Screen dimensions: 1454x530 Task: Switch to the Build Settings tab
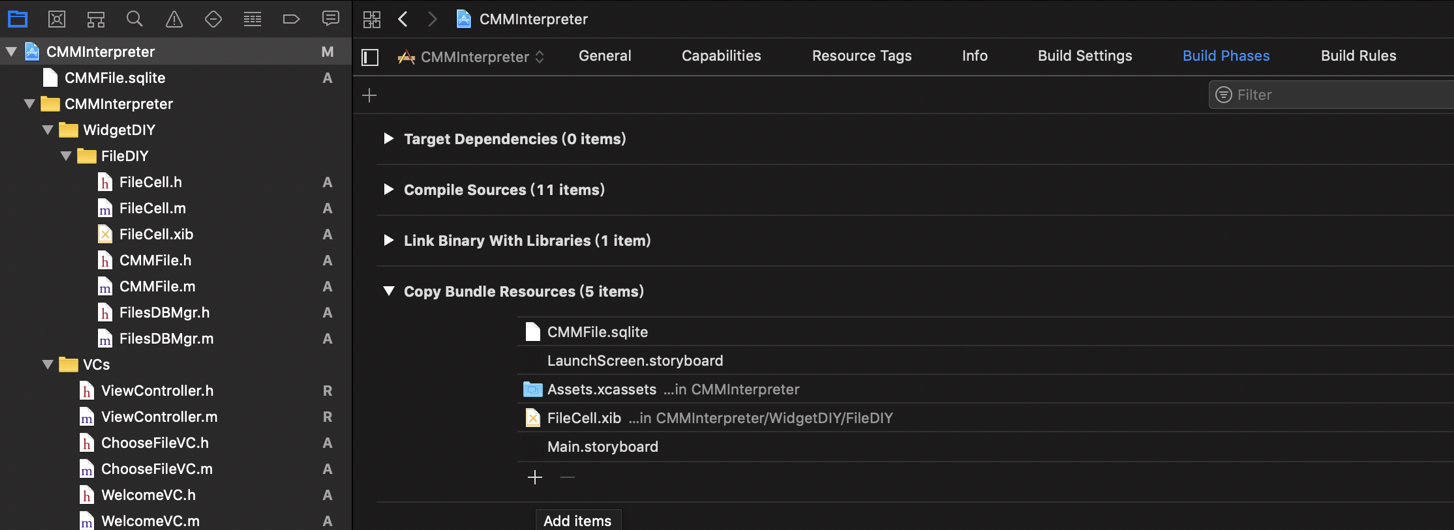click(1085, 56)
